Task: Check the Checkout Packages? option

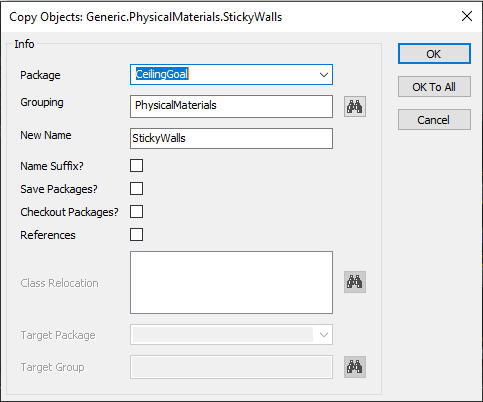Action: click(136, 212)
